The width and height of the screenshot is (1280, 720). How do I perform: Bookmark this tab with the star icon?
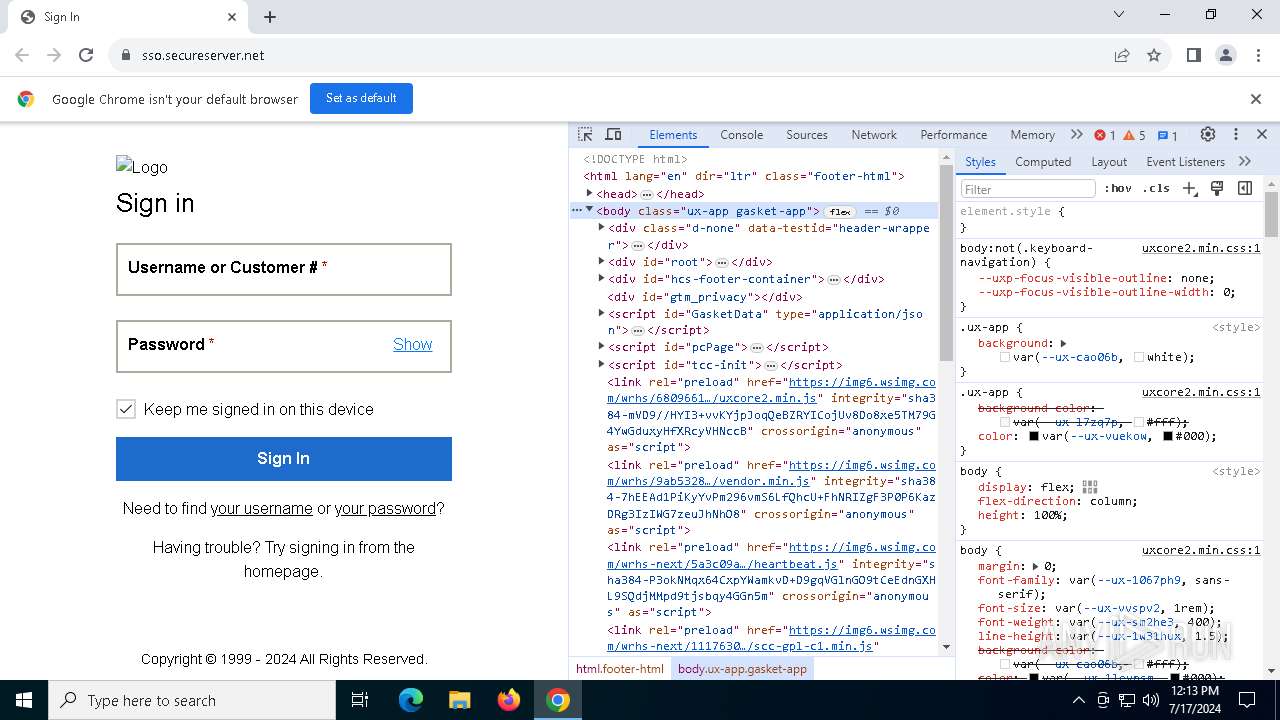click(x=1154, y=56)
